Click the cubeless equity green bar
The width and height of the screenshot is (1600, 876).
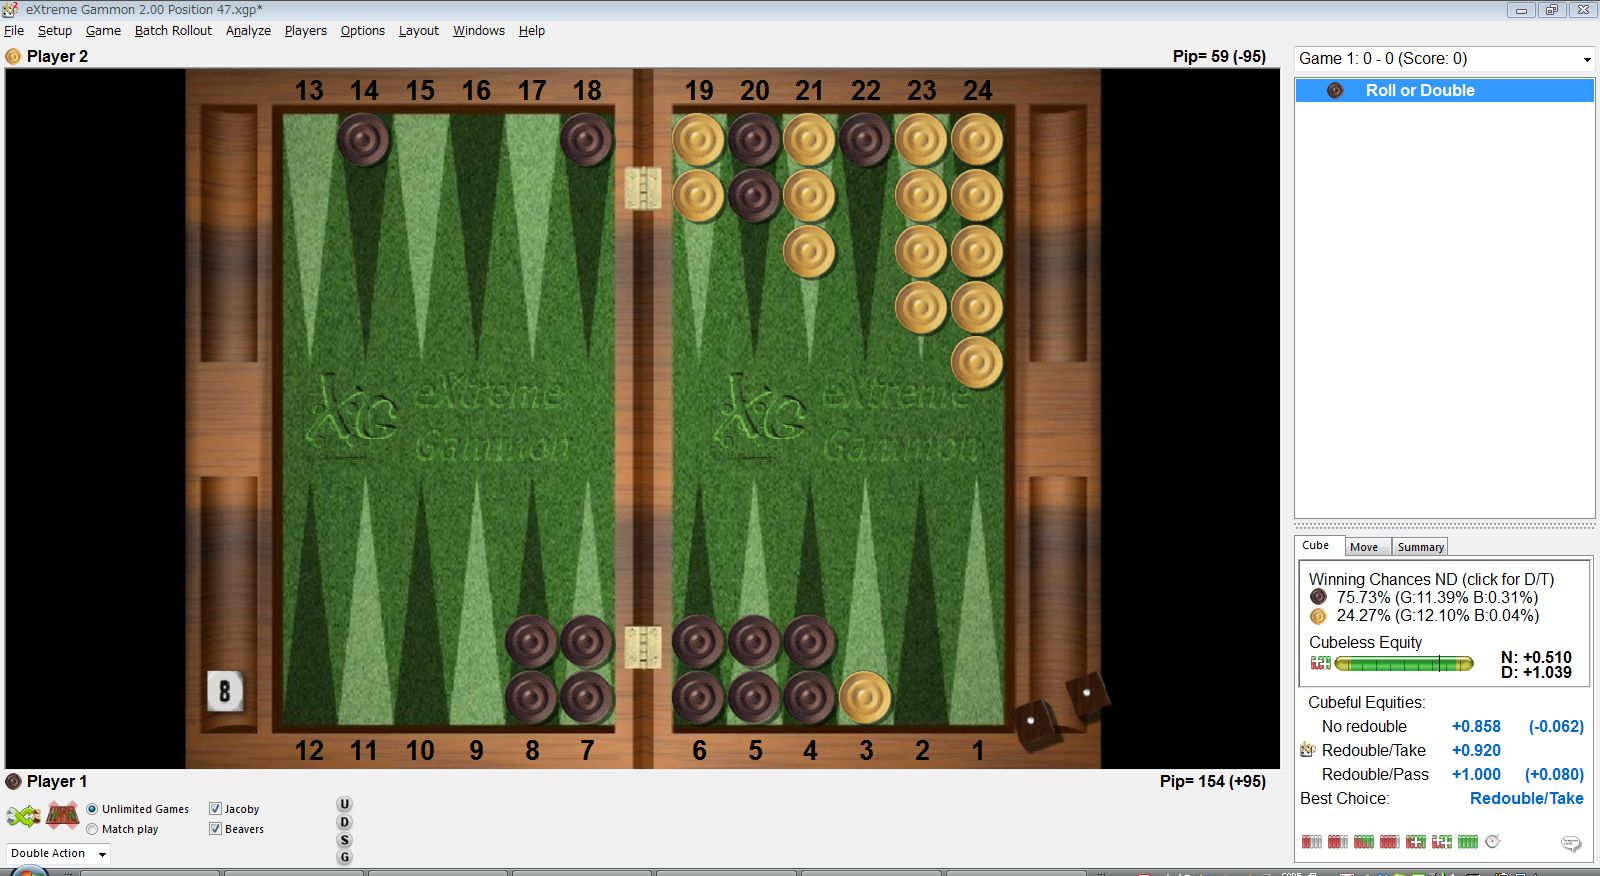click(1404, 663)
